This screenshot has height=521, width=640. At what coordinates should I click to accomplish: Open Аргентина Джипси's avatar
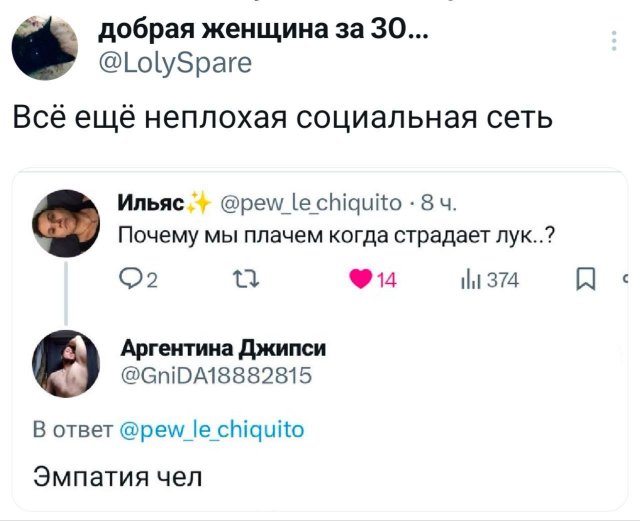coord(67,364)
